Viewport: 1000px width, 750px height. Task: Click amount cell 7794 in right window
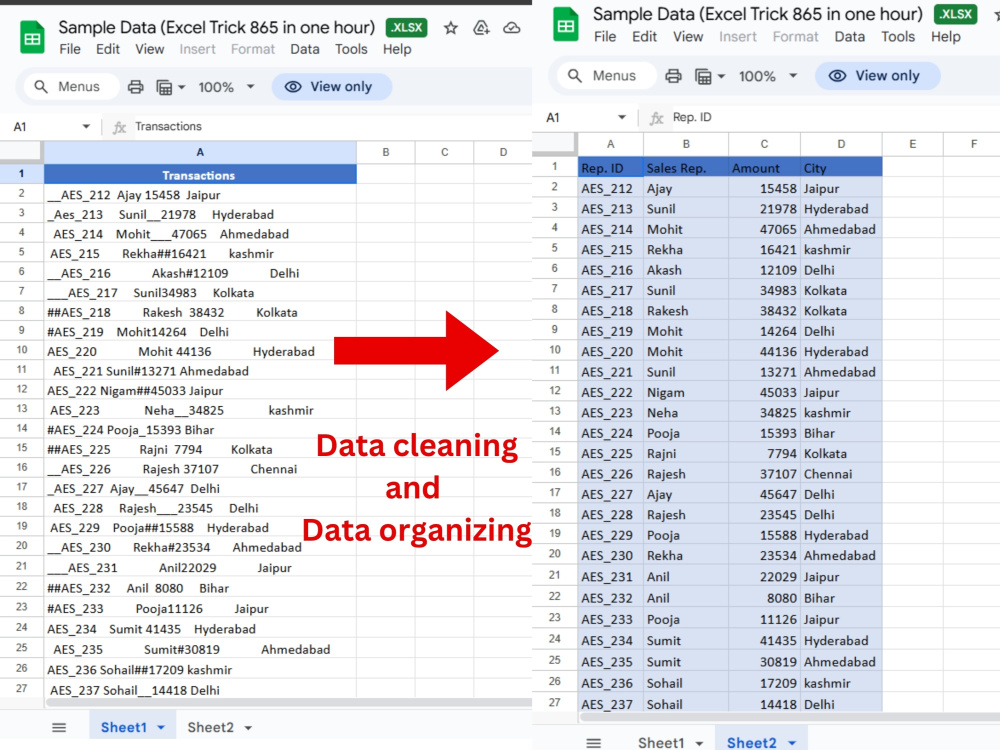tap(764, 453)
